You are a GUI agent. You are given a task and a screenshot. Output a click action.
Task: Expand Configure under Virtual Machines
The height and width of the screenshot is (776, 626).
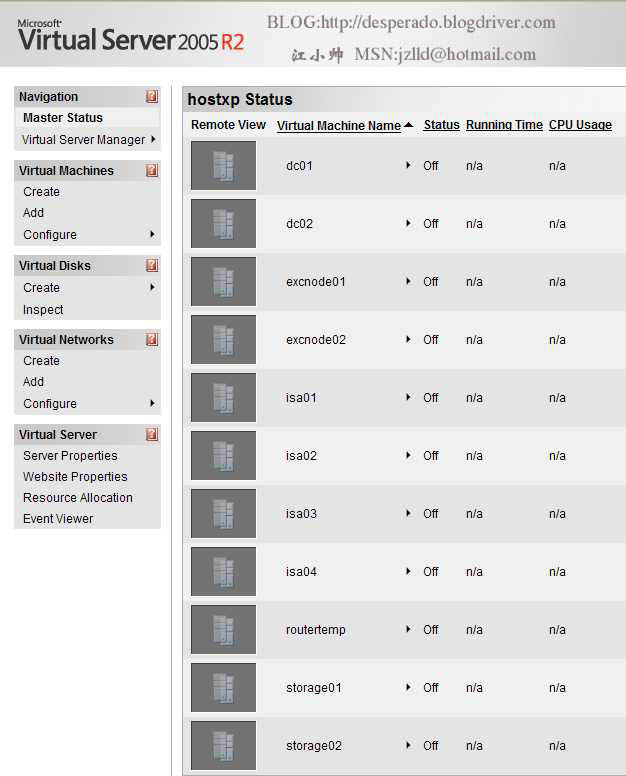click(x=153, y=235)
